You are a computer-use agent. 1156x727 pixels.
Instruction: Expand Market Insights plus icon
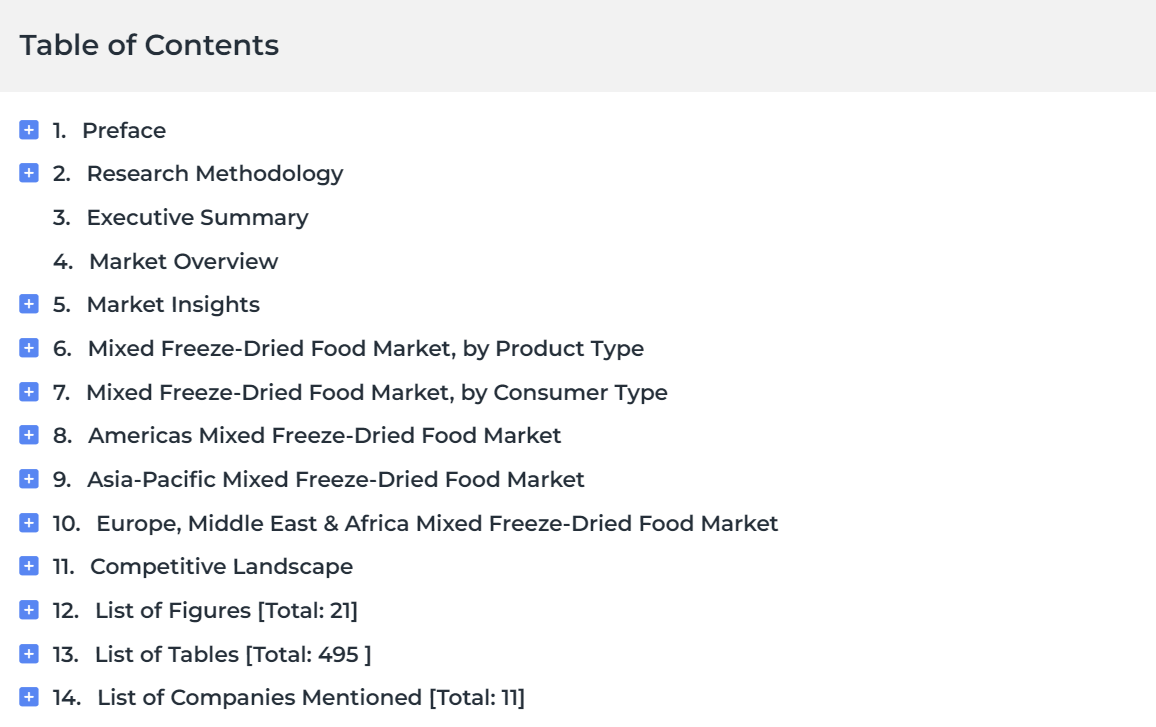29,304
